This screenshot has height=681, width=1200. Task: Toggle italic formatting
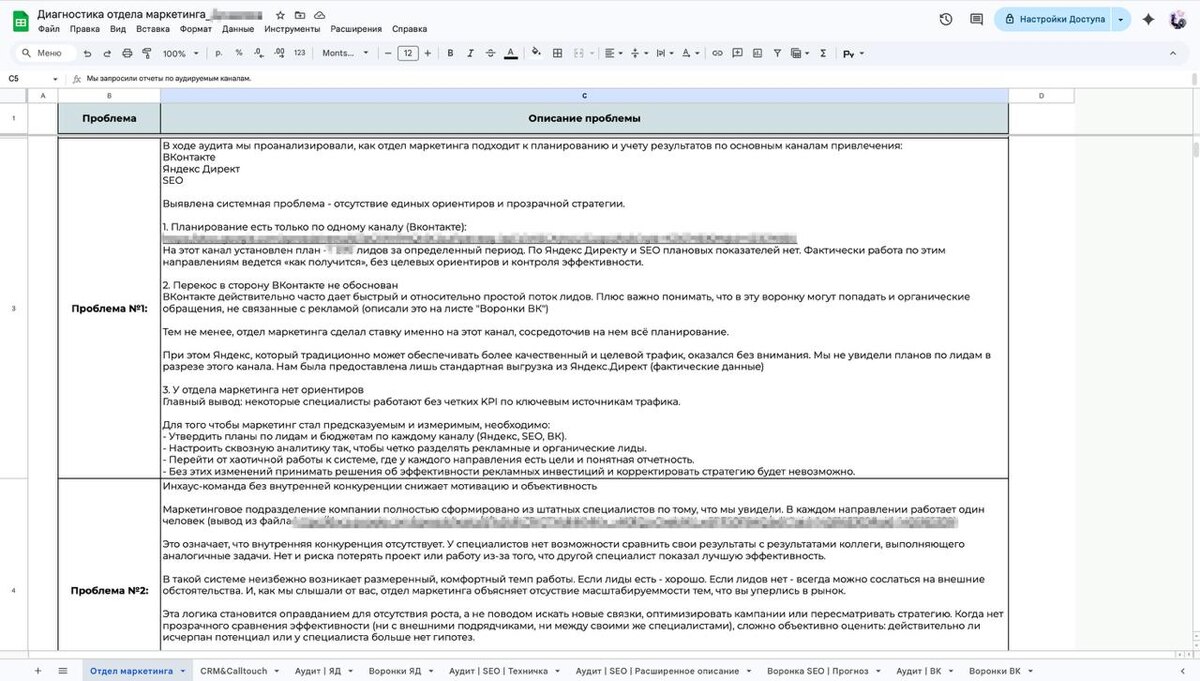coord(470,53)
